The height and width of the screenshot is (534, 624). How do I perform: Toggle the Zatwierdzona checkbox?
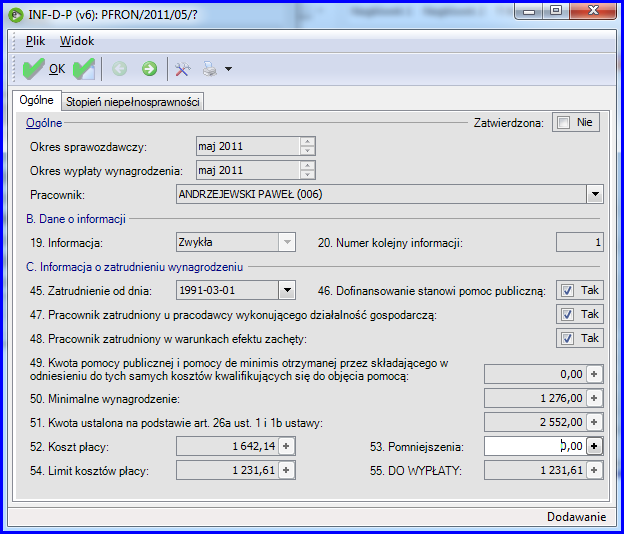(x=564, y=123)
